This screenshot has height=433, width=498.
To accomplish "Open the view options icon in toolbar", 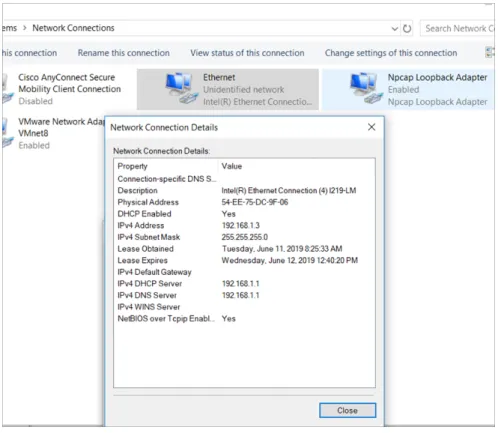I will pyautogui.click(x=490, y=52).
